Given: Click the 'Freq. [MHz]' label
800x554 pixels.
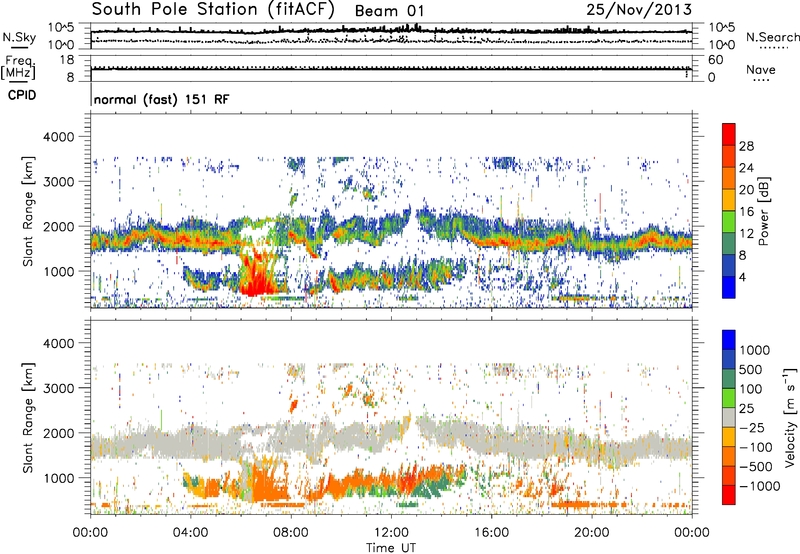Looking at the screenshot, I should (x=18, y=67).
